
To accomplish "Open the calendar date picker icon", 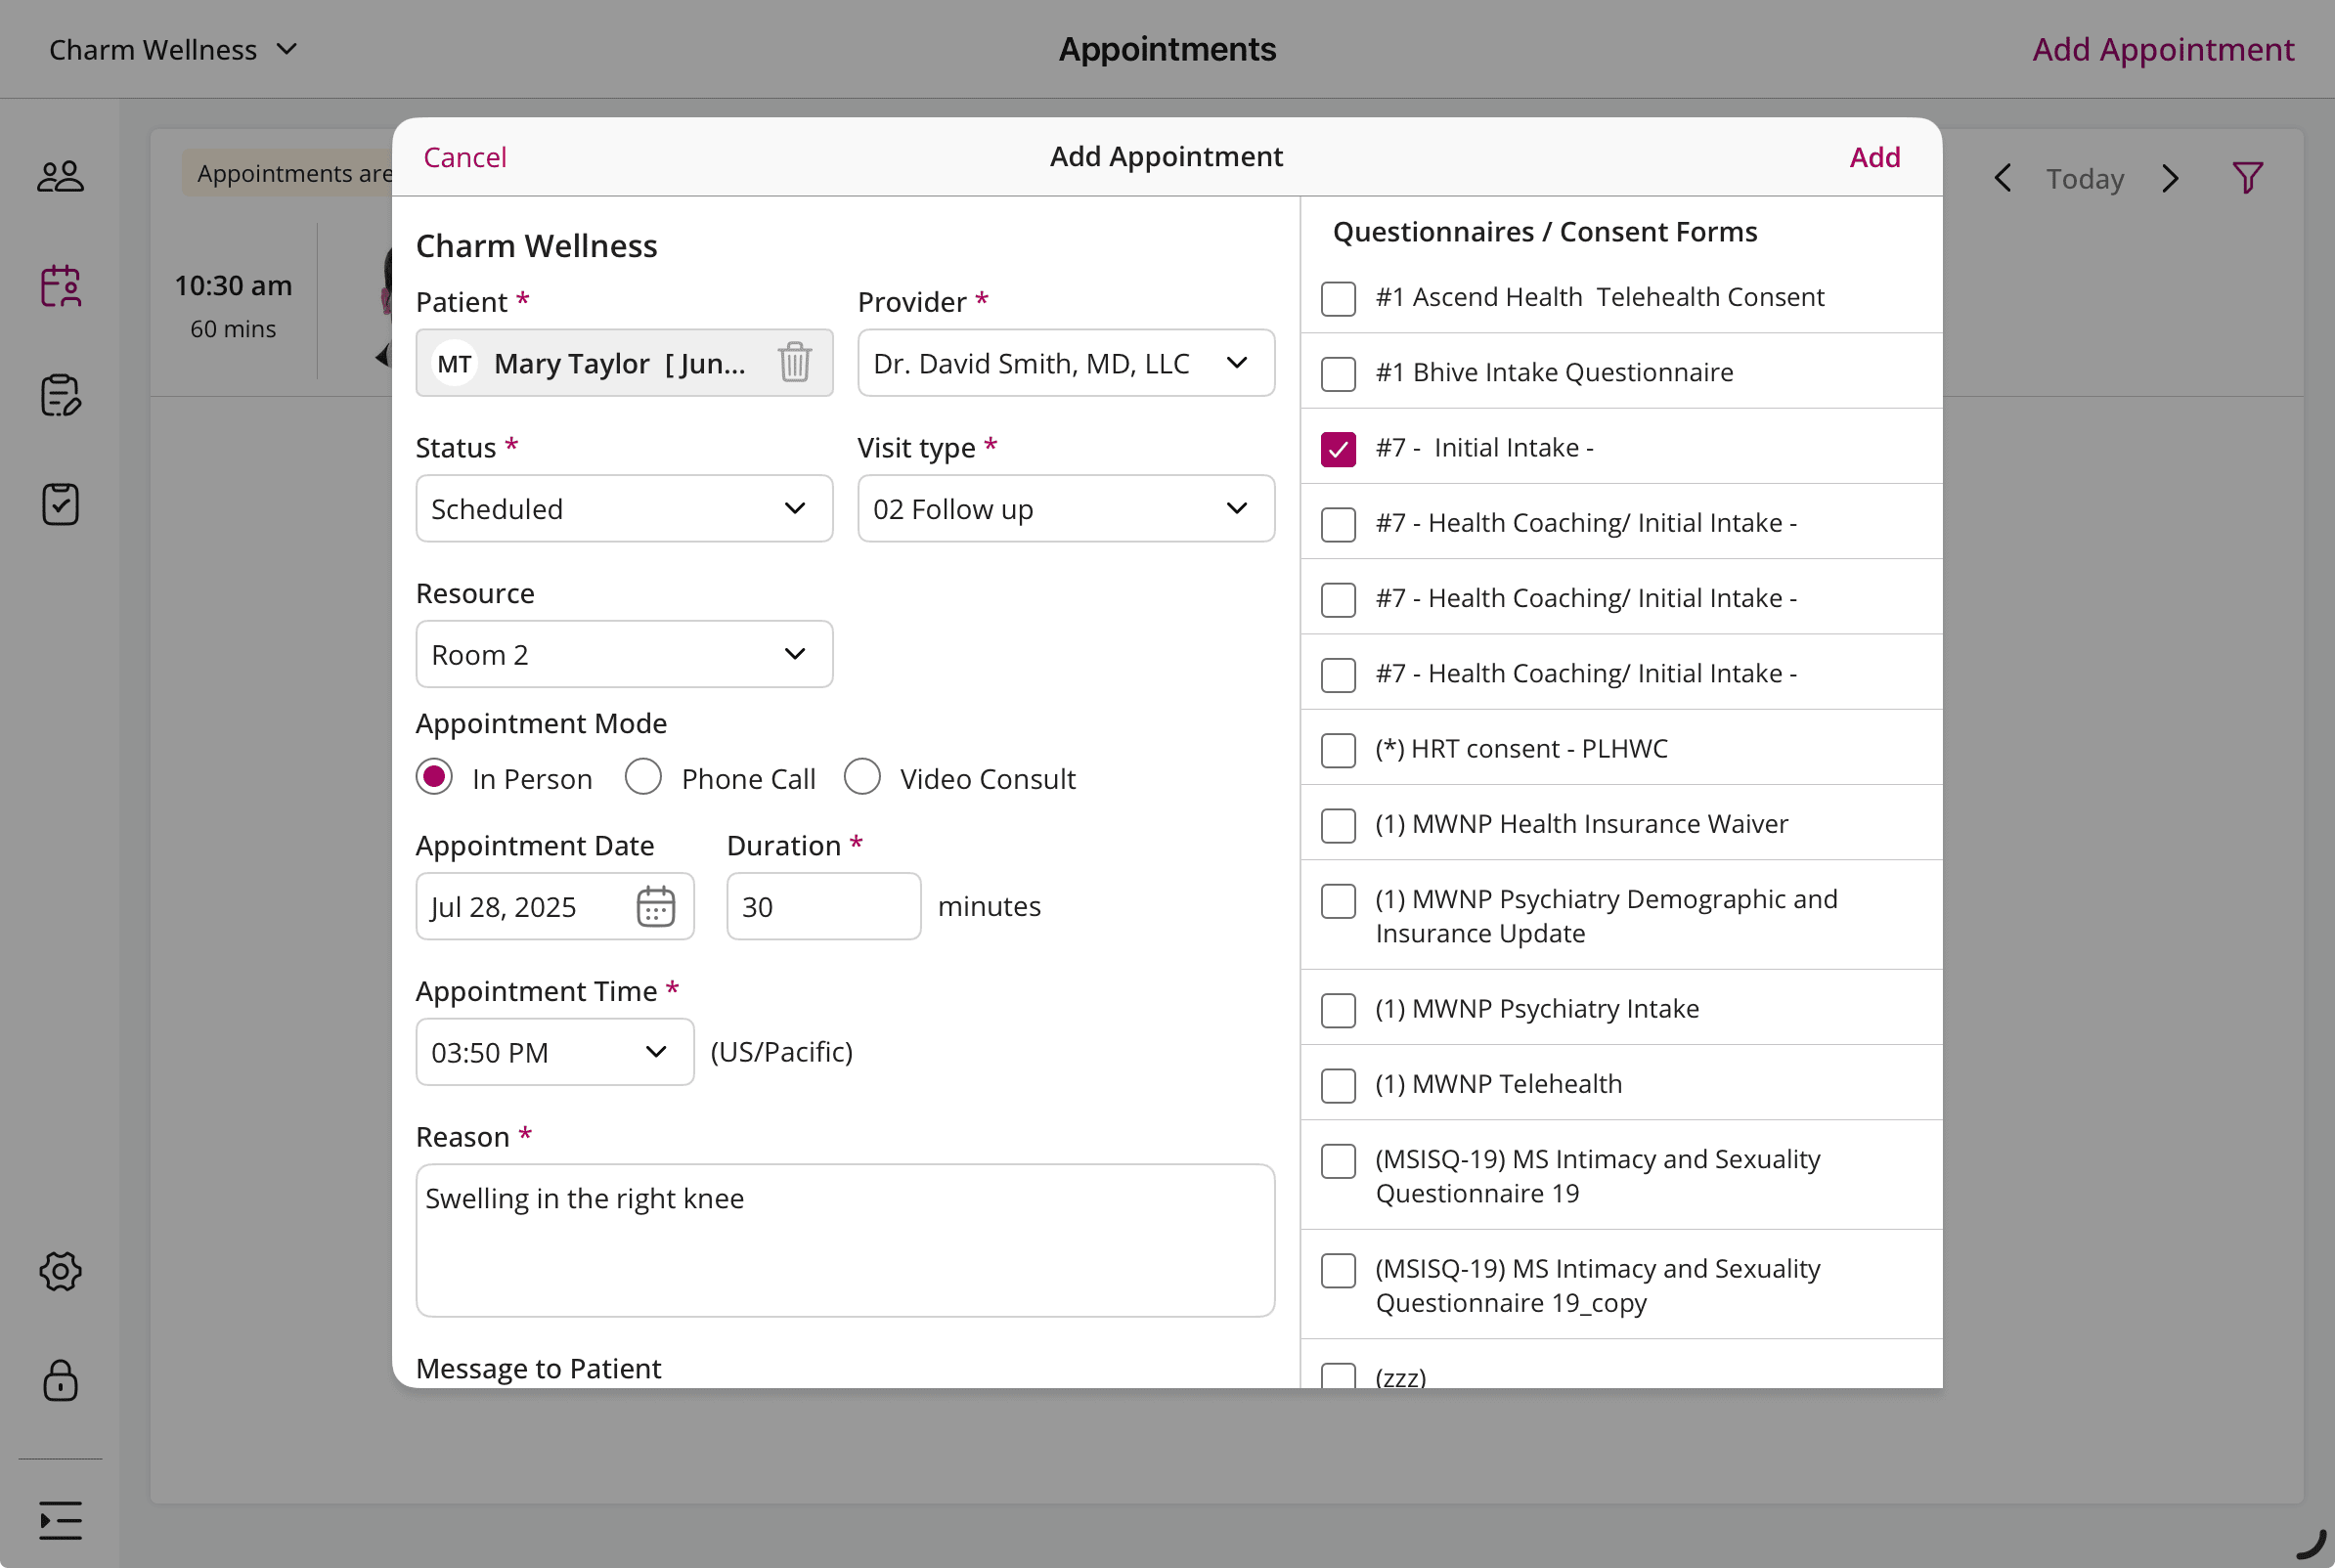I will 655,906.
